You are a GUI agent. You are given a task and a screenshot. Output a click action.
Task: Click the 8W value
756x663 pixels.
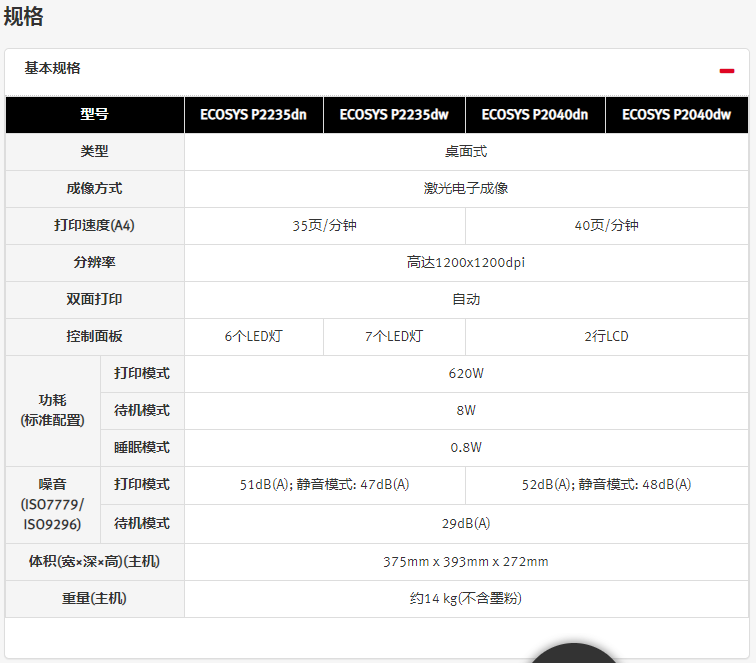tap(466, 411)
